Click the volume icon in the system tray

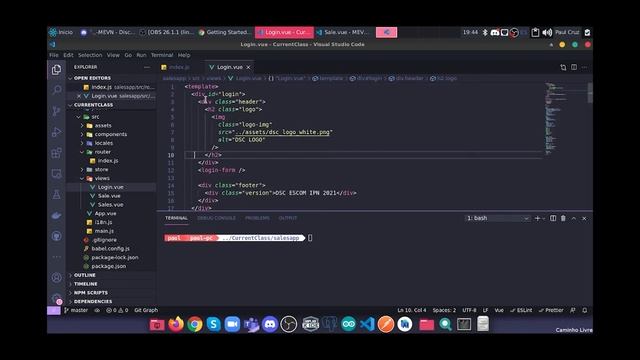[547, 32]
